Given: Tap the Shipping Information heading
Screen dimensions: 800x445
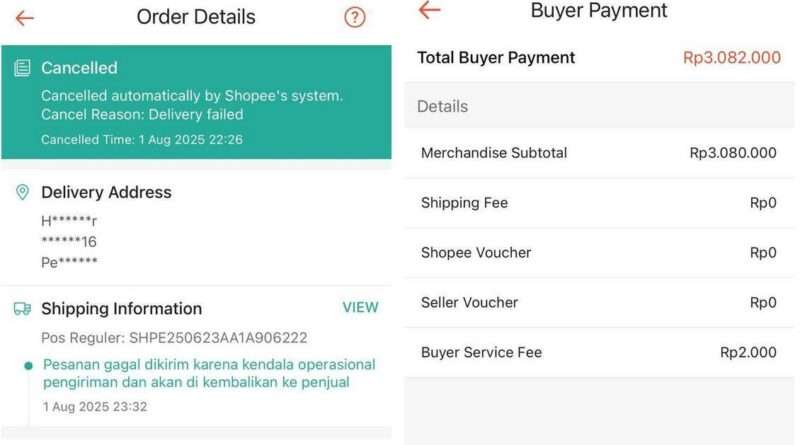Looking at the screenshot, I should point(121,308).
